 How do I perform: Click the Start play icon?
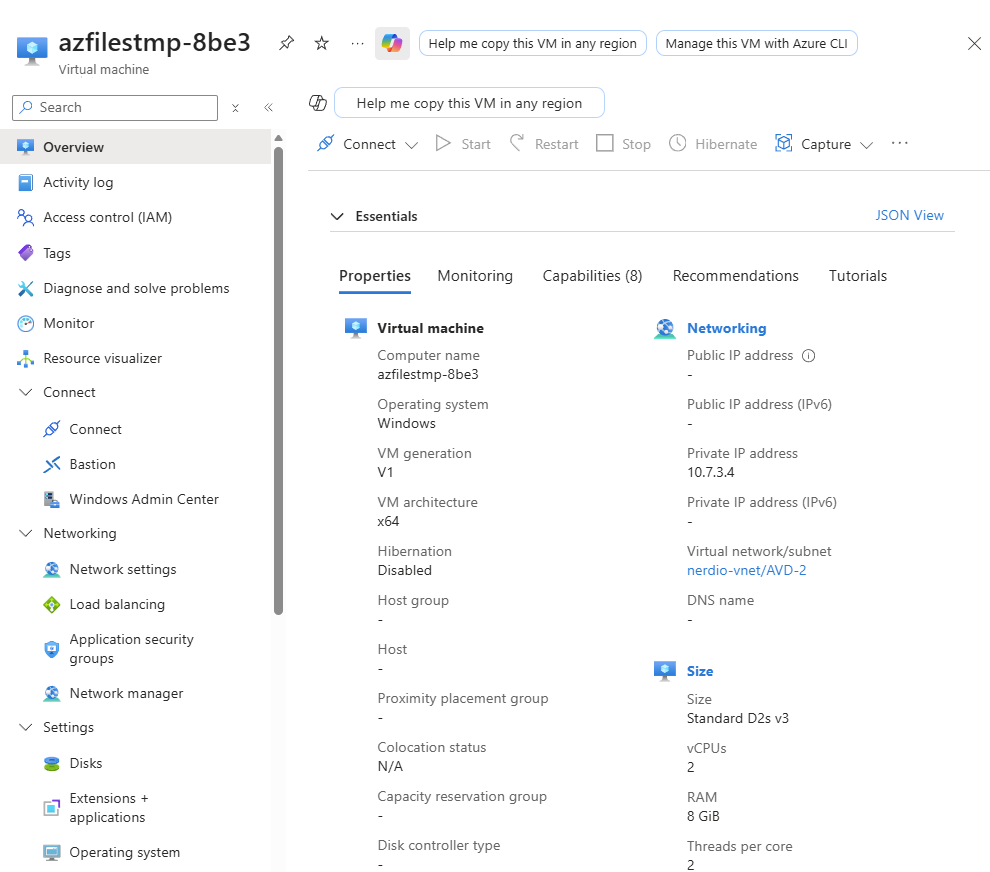[x=443, y=143]
